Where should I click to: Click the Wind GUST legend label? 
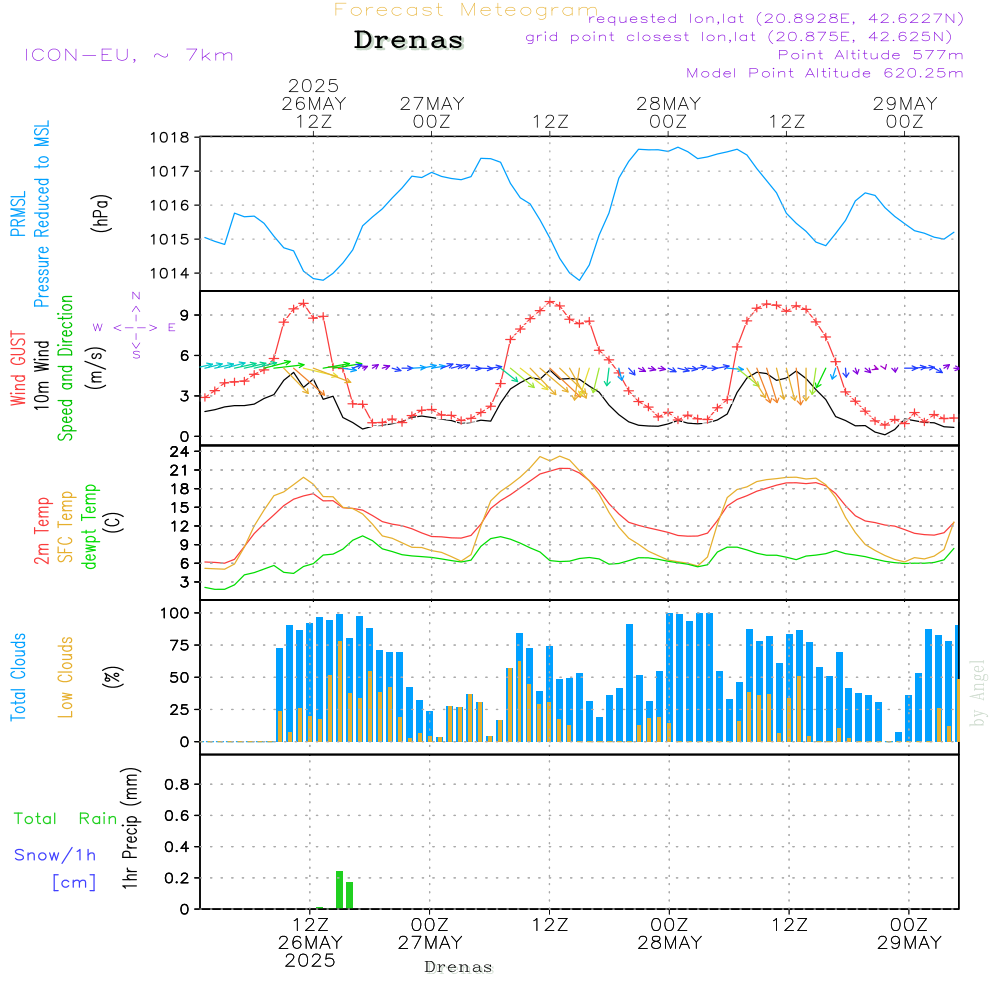tap(18, 368)
